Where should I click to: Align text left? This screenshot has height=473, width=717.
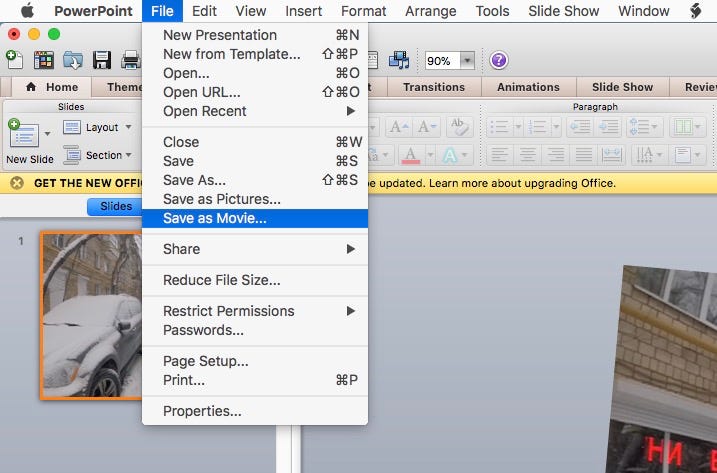pos(499,155)
